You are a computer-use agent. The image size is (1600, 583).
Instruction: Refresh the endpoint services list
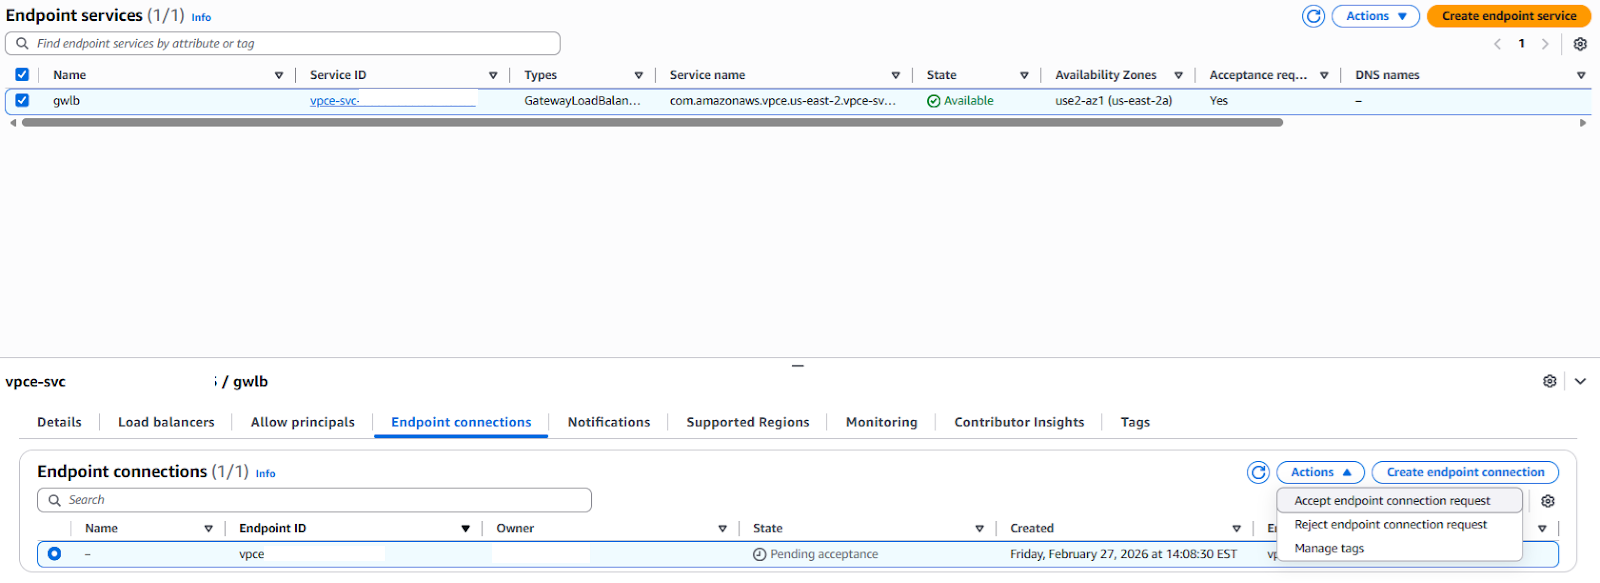(1313, 16)
